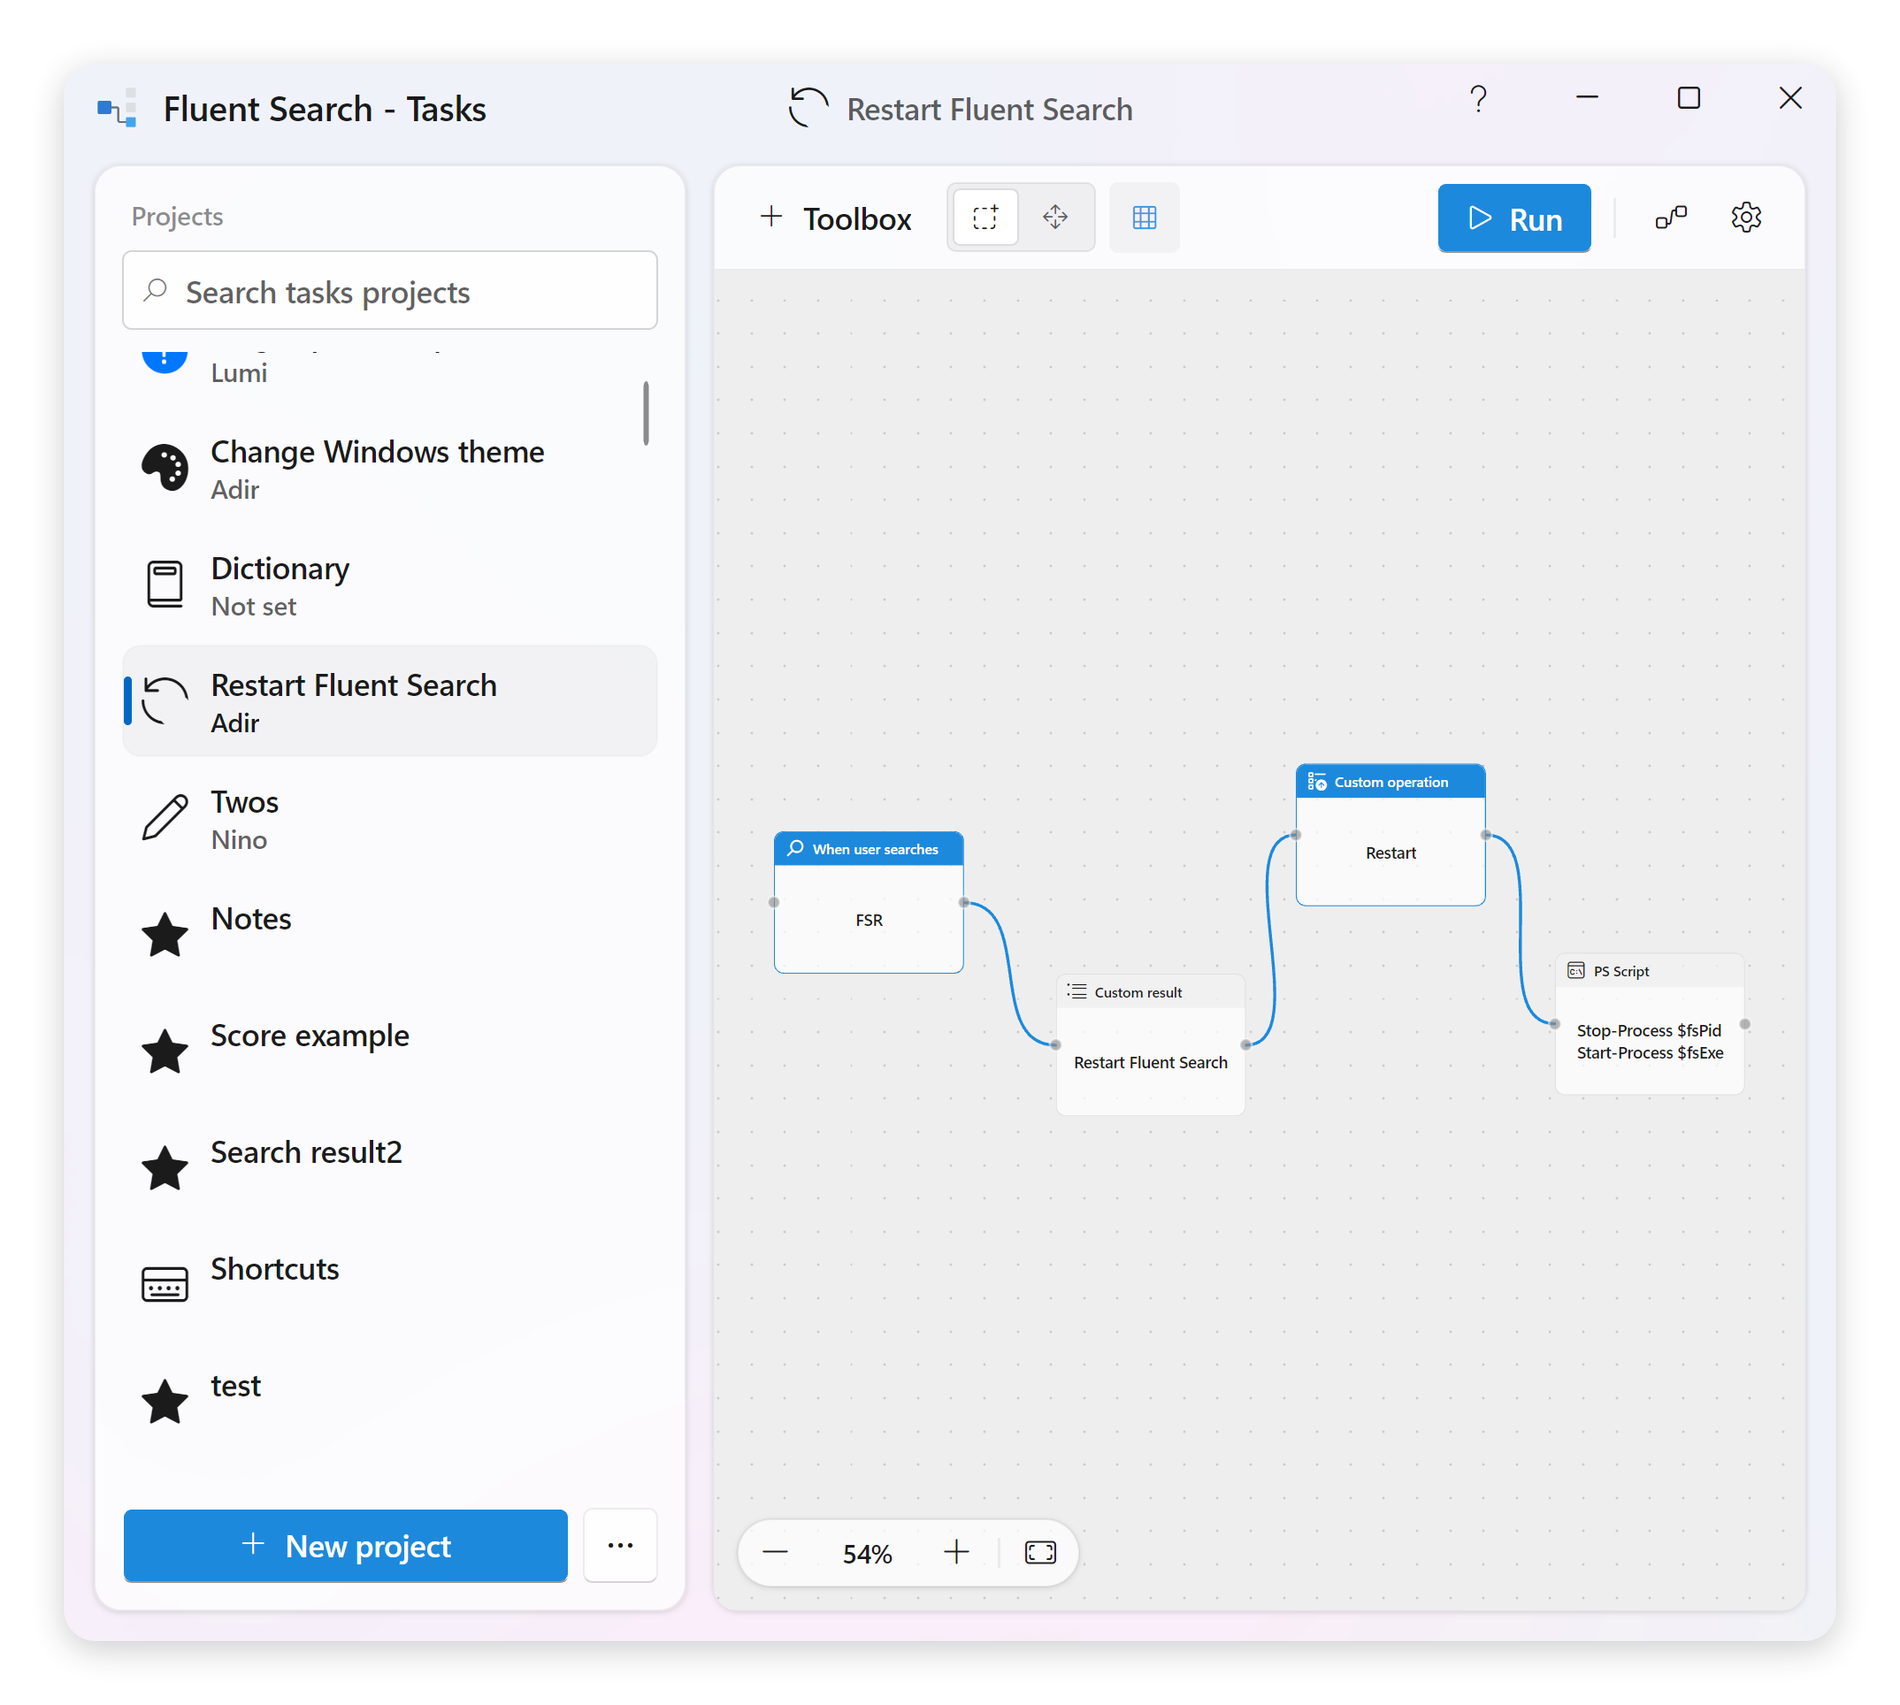Image resolution: width=1900 pixels, height=1705 pixels.
Task: Click the input port of FSR node
Action: coord(774,902)
